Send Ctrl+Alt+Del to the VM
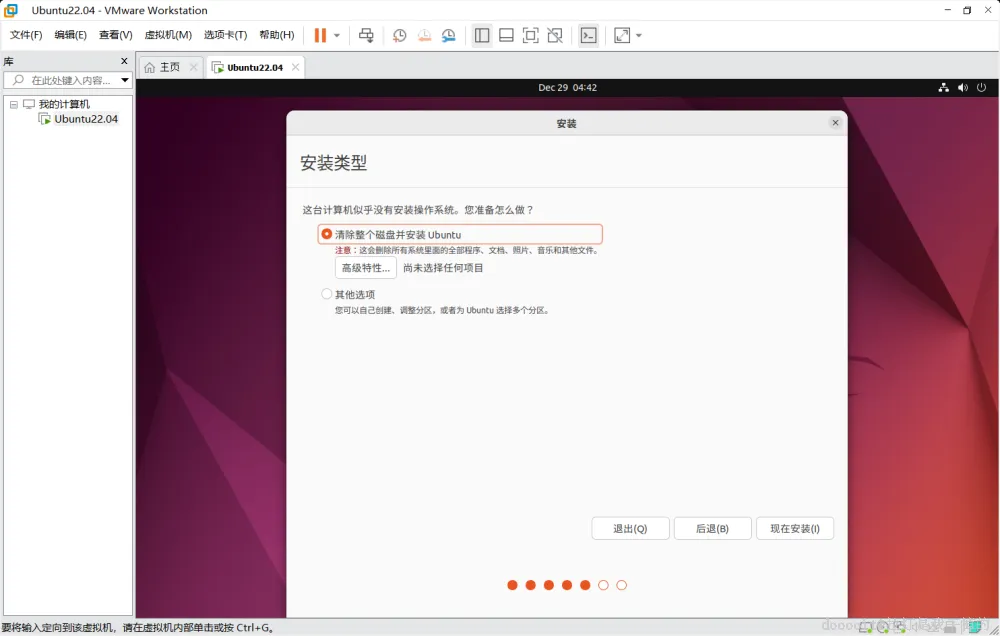This screenshot has height=636, width=1000. pos(366,36)
